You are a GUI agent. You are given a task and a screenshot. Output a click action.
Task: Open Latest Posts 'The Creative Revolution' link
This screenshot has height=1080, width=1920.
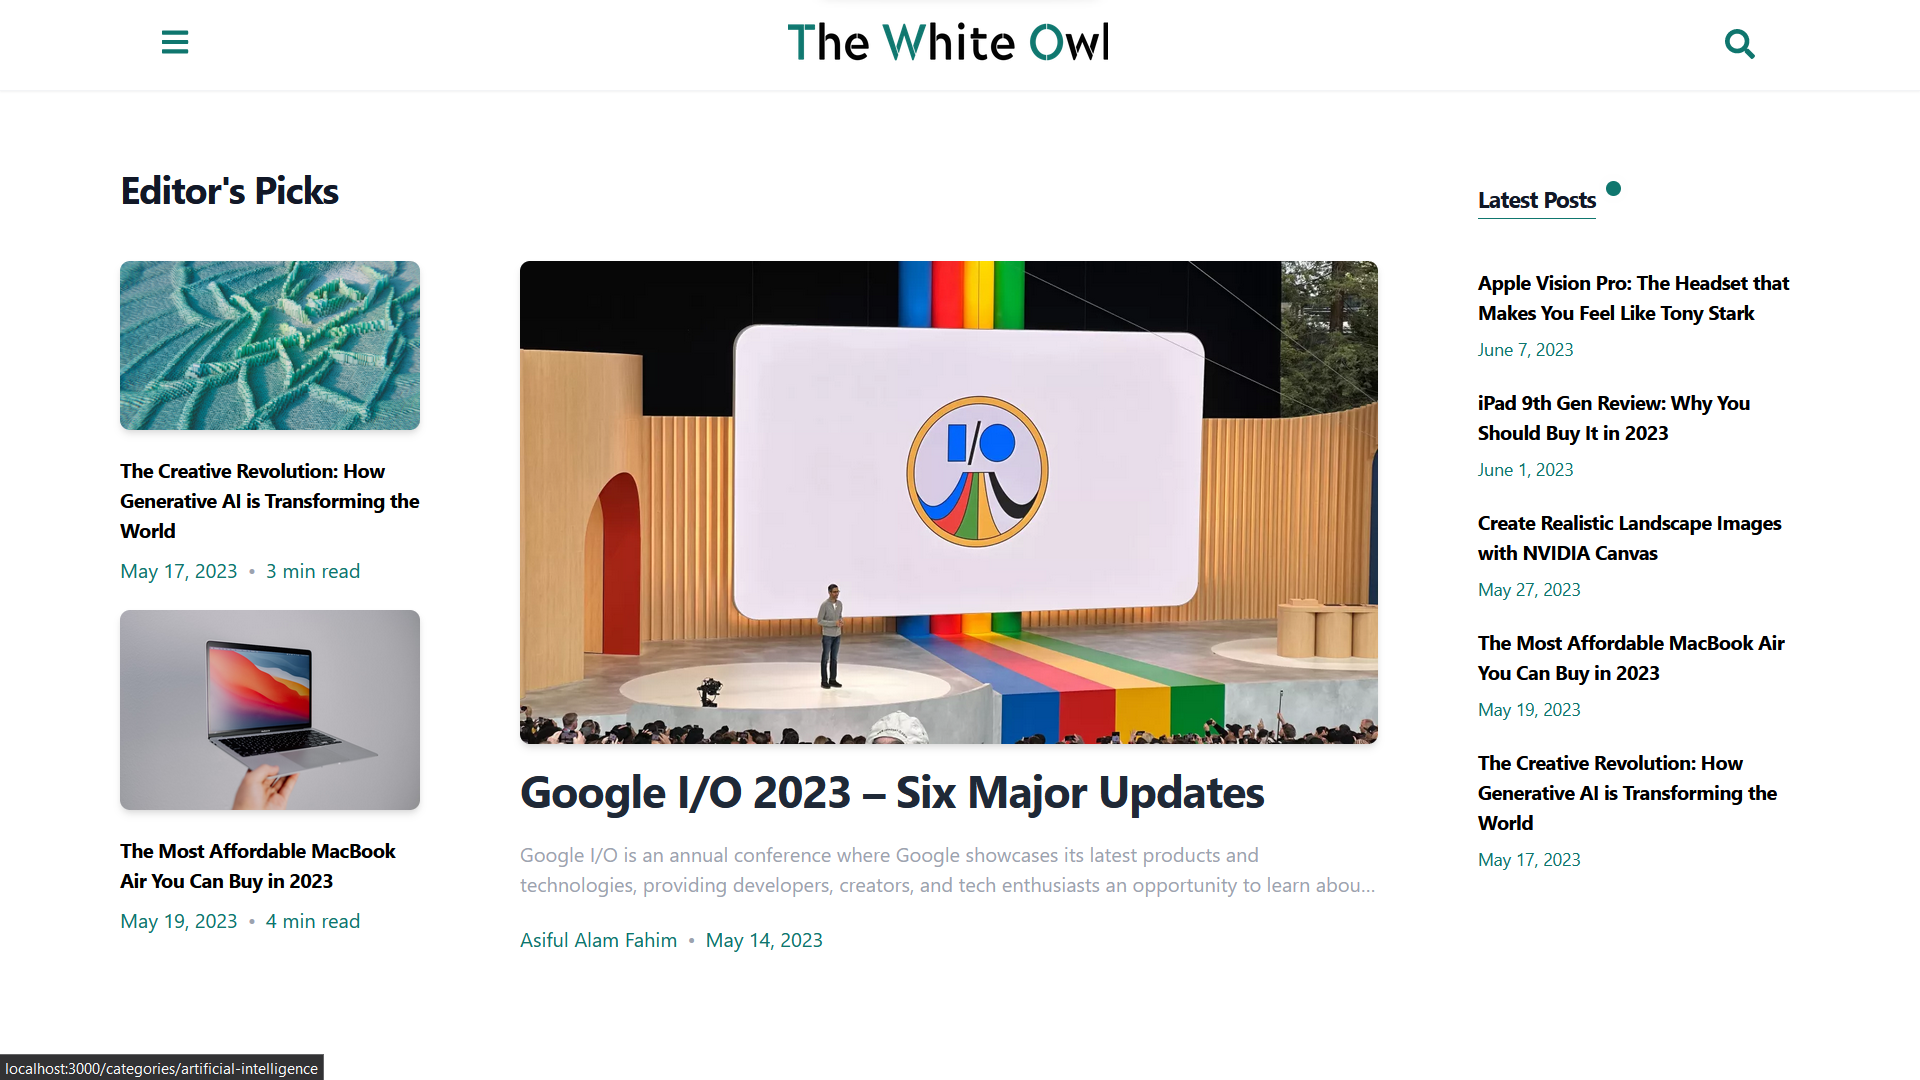click(x=1627, y=793)
